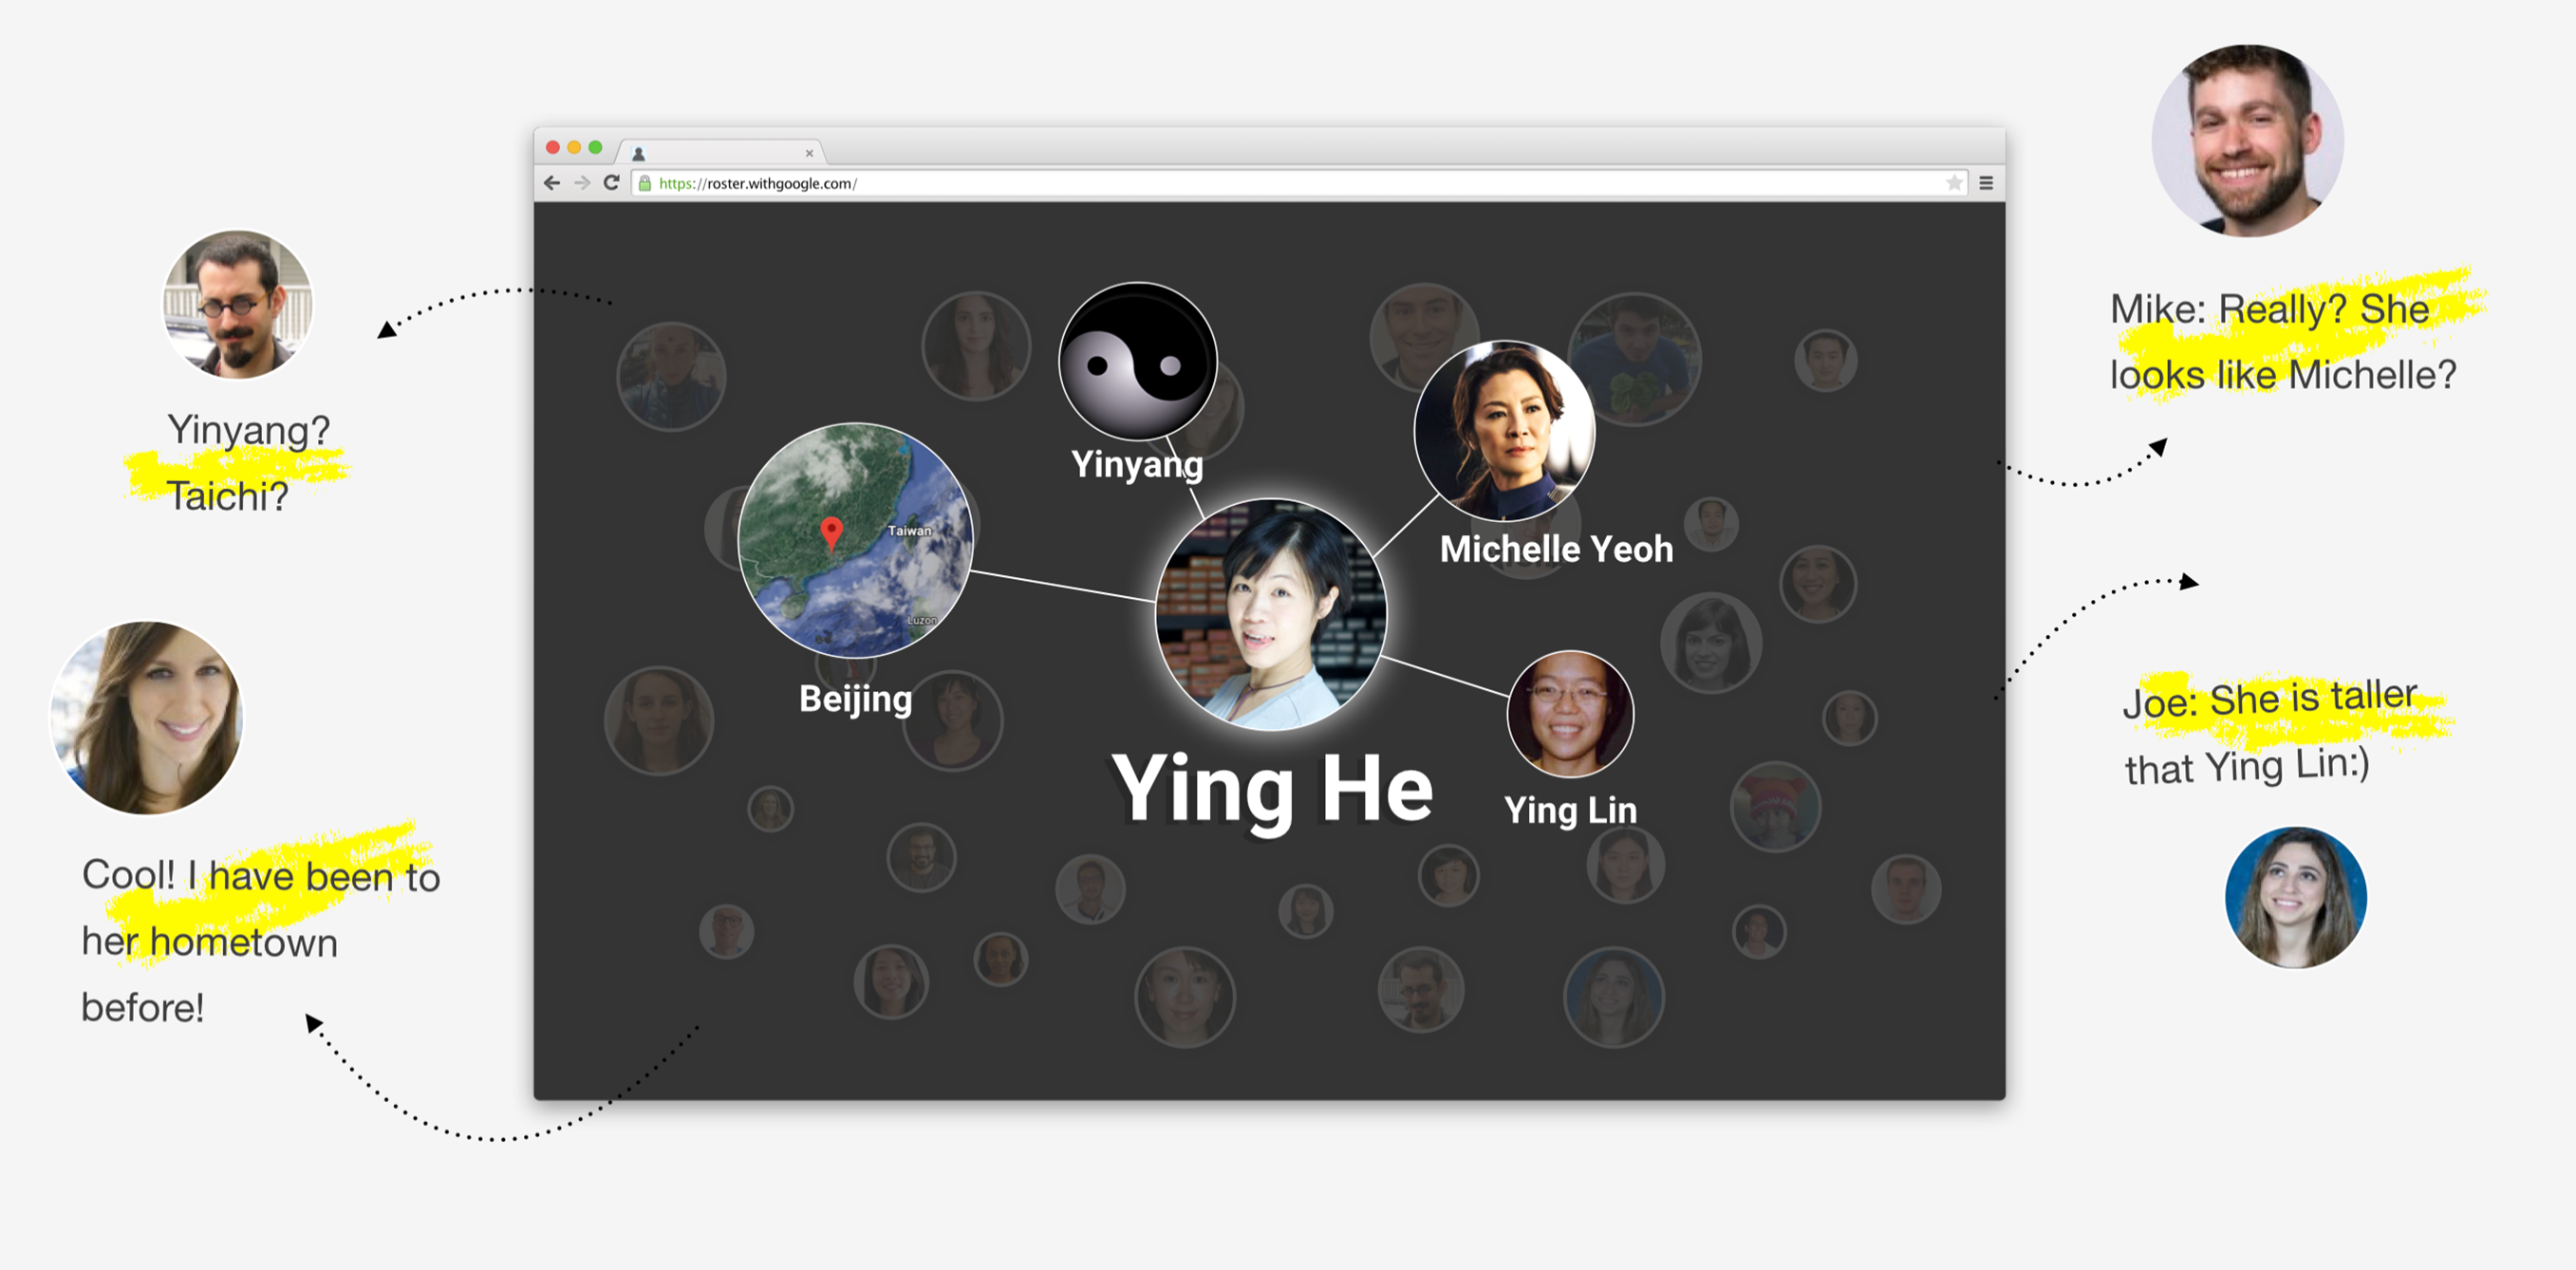Click the green padlock security icon
This screenshot has height=1270, width=2576.
click(x=645, y=183)
